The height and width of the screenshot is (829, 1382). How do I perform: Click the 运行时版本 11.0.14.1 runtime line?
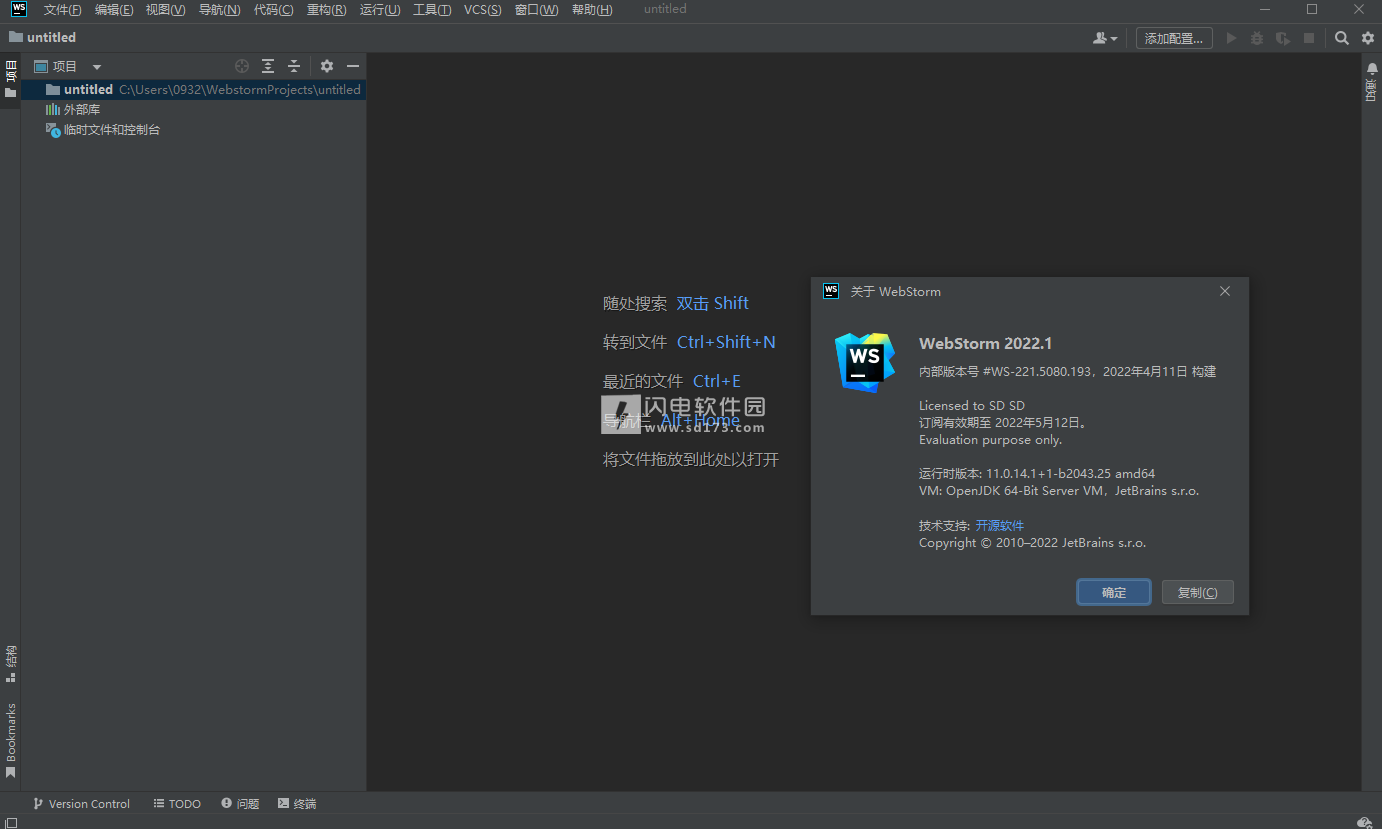[x=1037, y=473]
